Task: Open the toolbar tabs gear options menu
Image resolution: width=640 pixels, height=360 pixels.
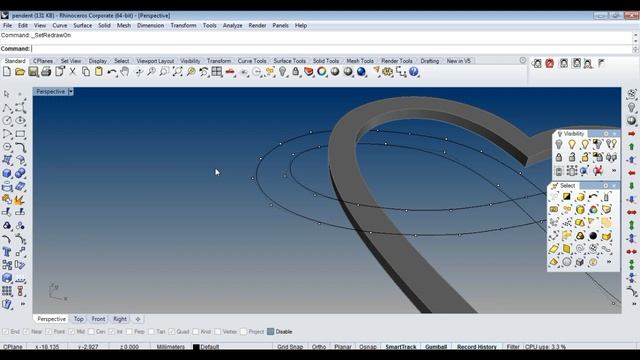Action: tap(523, 60)
